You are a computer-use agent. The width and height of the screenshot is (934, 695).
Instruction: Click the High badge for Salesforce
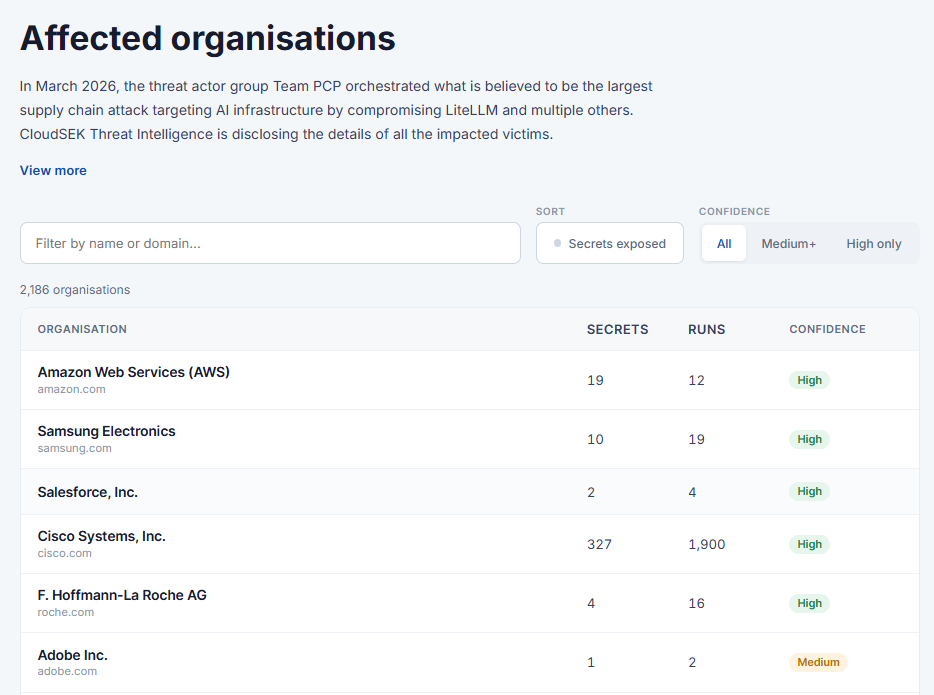click(810, 491)
